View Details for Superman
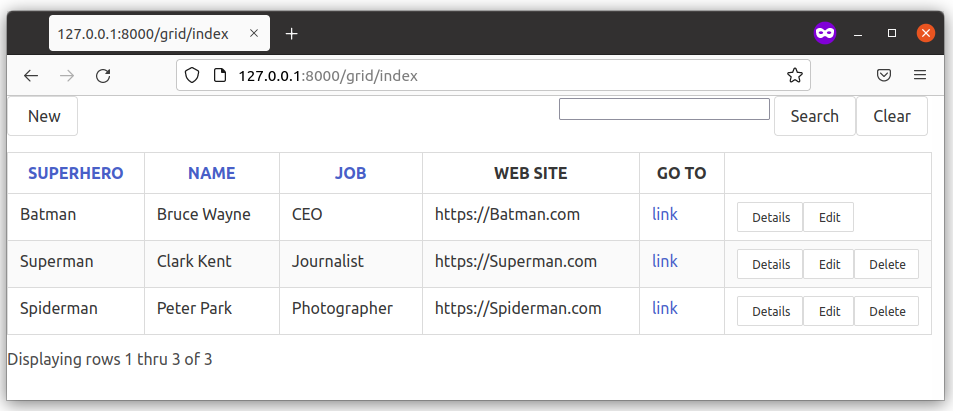 click(770, 264)
